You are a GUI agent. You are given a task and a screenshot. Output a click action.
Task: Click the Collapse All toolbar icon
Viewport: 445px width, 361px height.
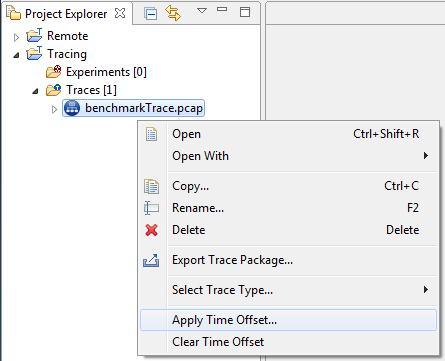click(x=150, y=14)
